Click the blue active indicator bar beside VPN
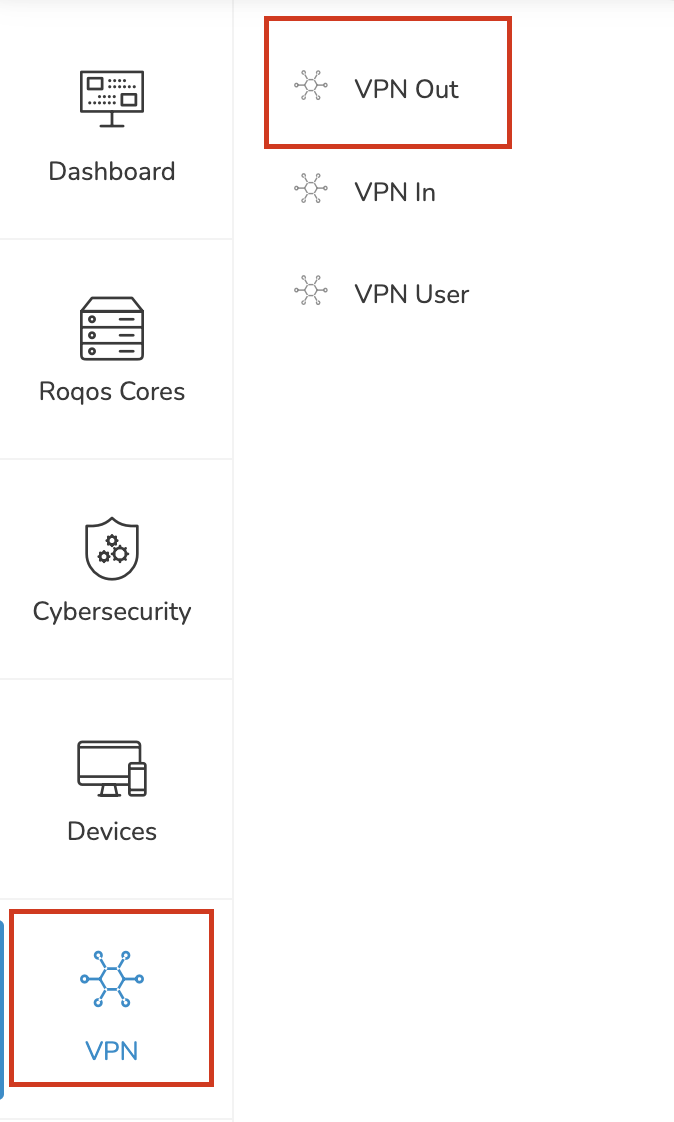This screenshot has width=674, height=1122. pyautogui.click(x=2, y=1010)
